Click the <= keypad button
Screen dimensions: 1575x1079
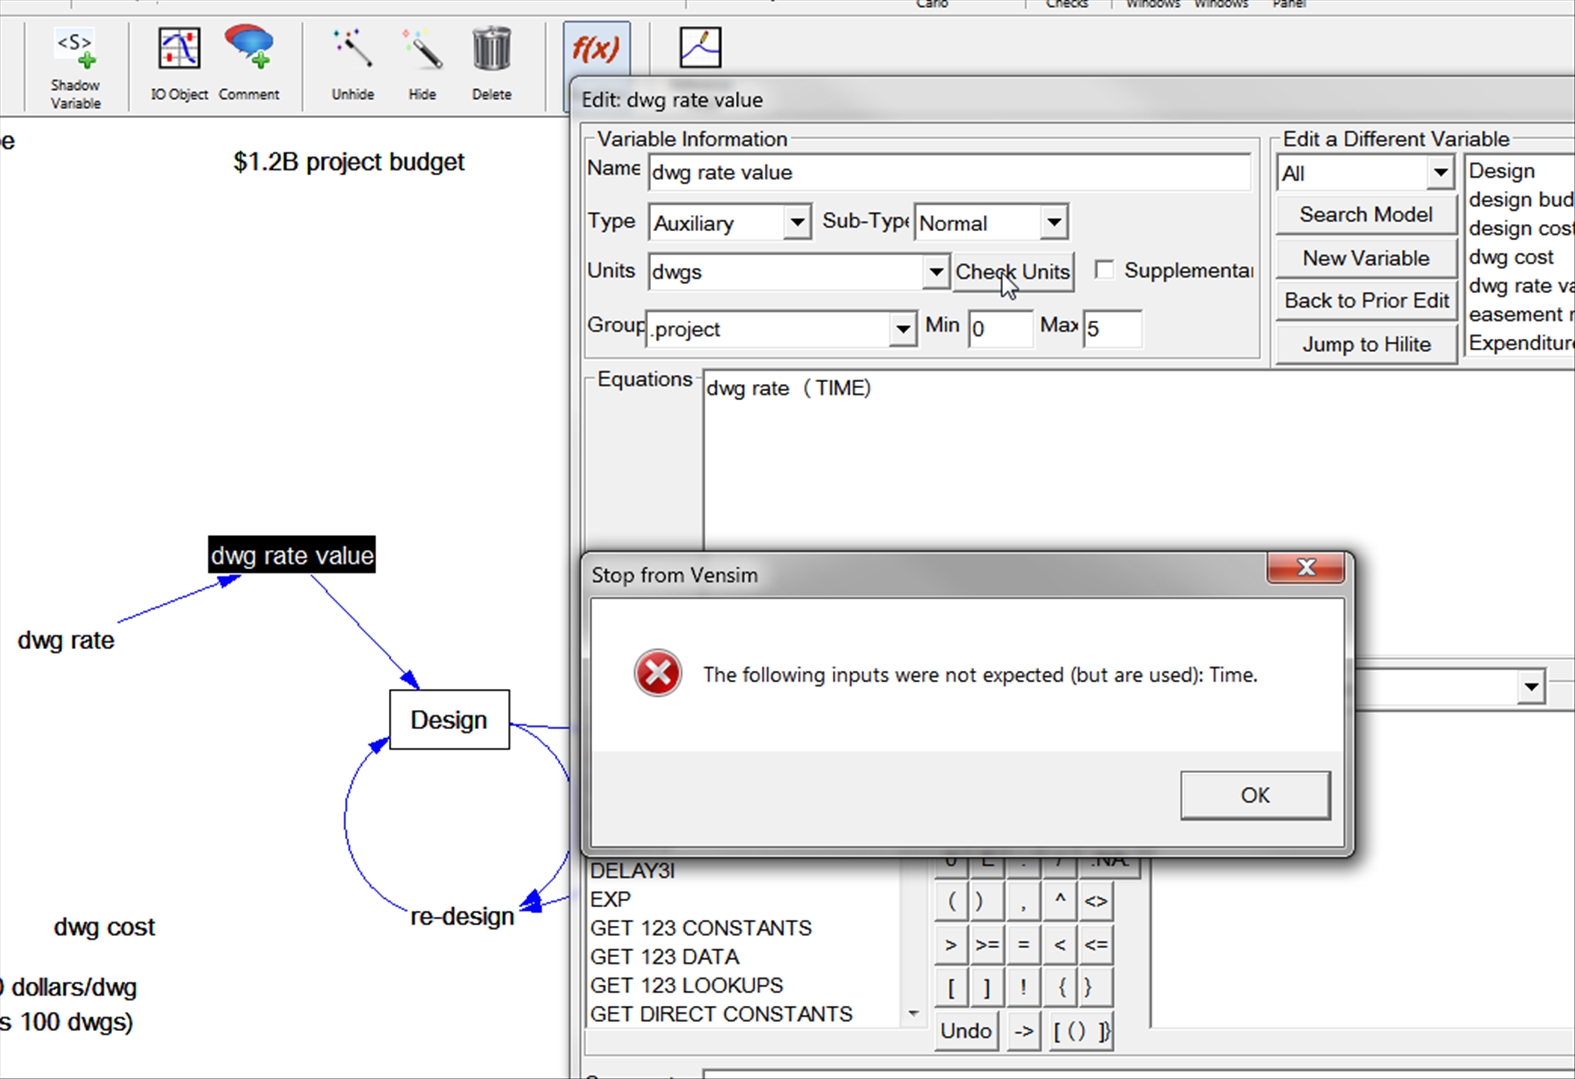click(1096, 944)
